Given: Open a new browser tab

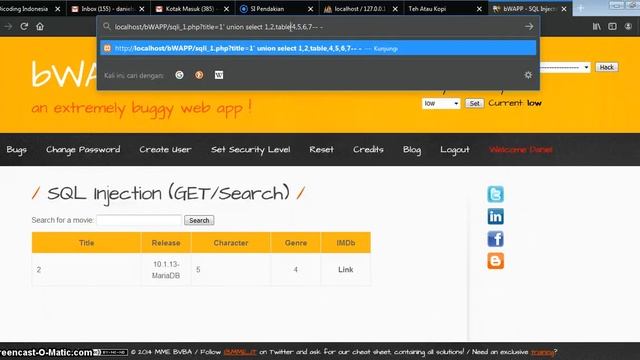Looking at the screenshot, I should (x=580, y=9).
